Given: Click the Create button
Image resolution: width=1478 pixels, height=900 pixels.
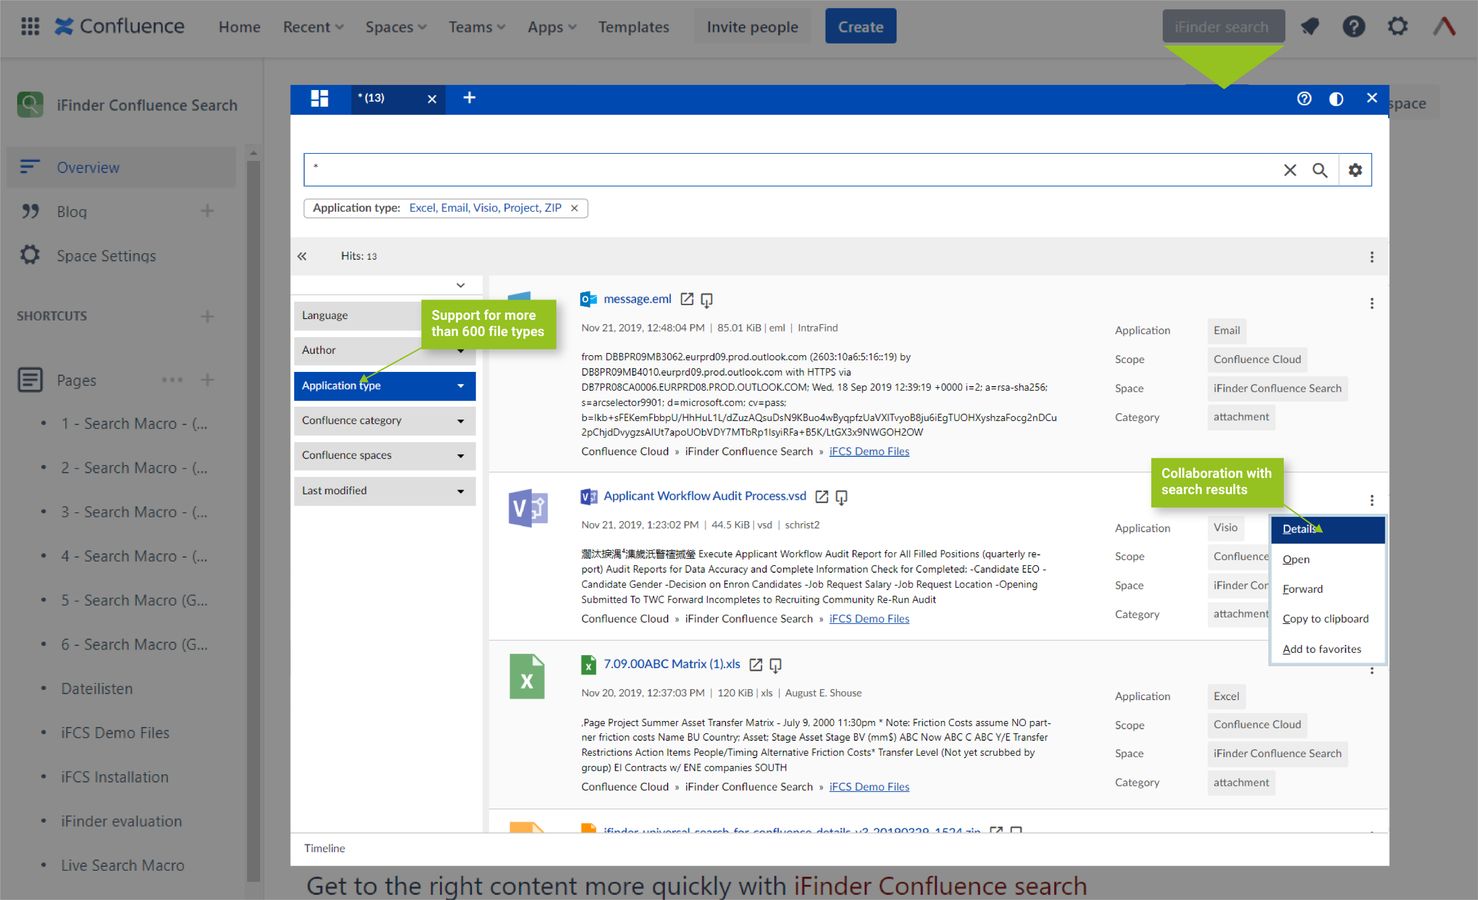Looking at the screenshot, I should point(861,27).
